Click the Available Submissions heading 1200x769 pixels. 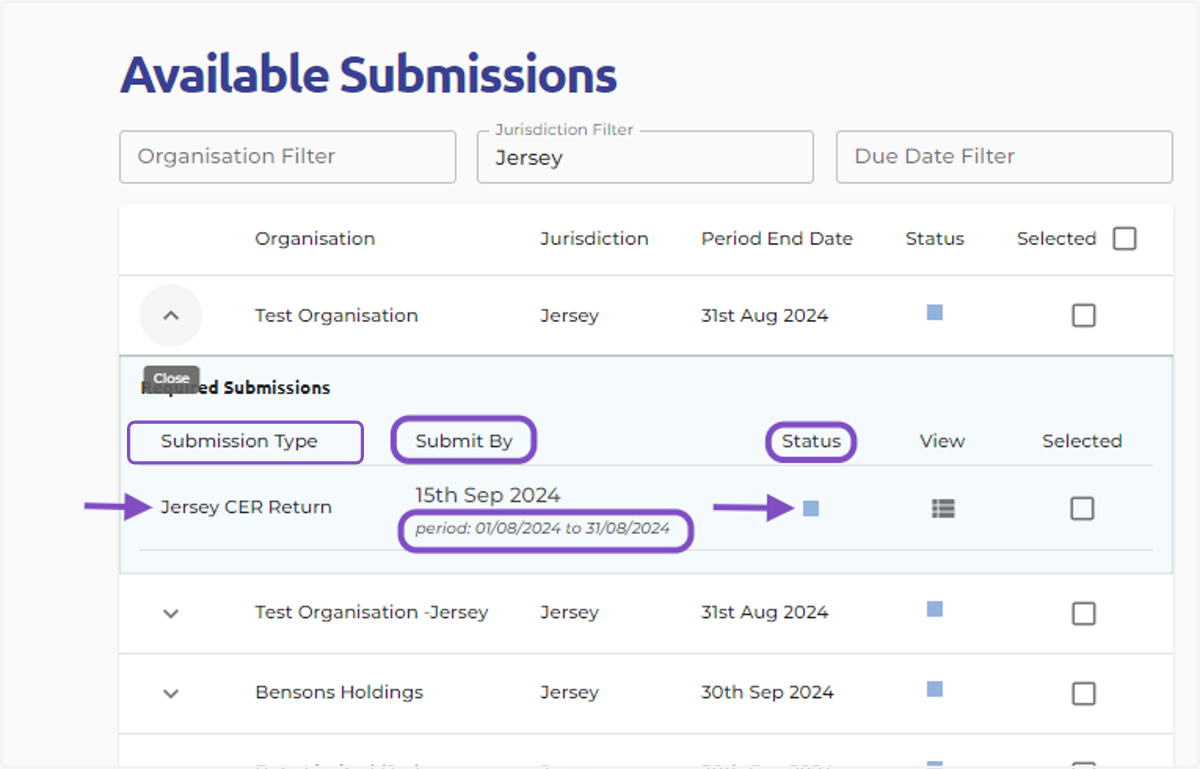[x=369, y=75]
